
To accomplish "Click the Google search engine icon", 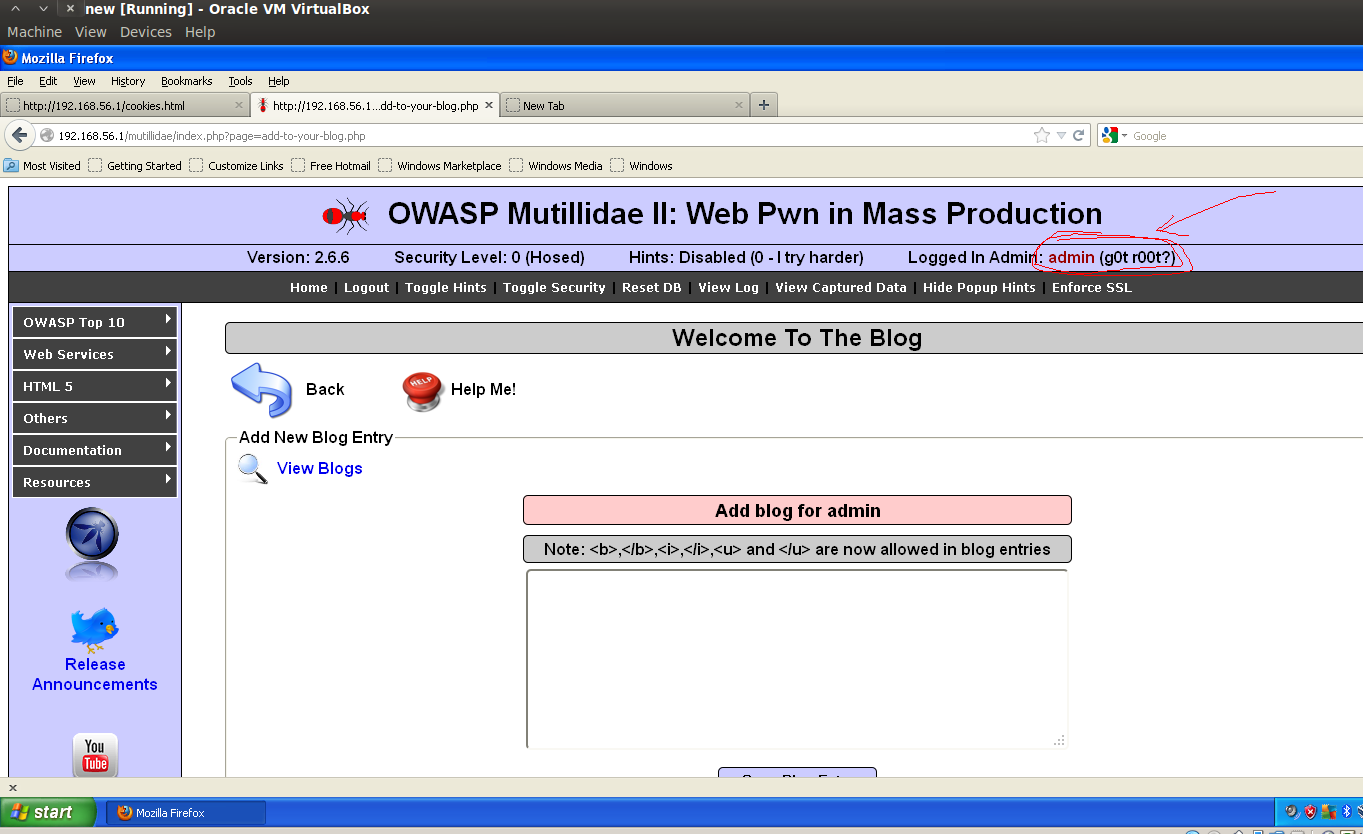I will 1110,135.
